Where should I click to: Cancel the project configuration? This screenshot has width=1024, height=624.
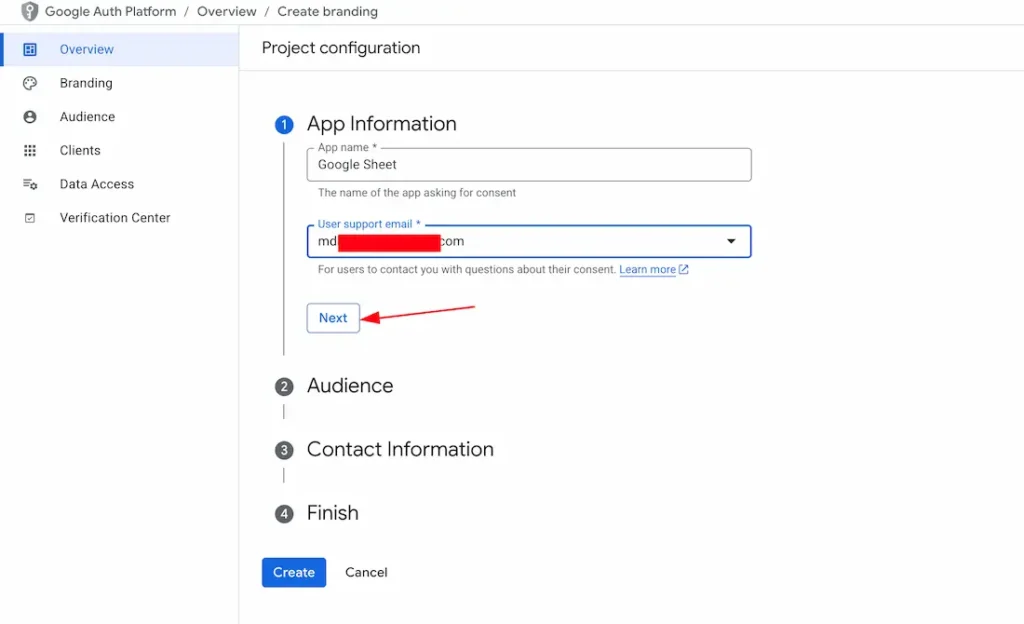[x=366, y=572]
